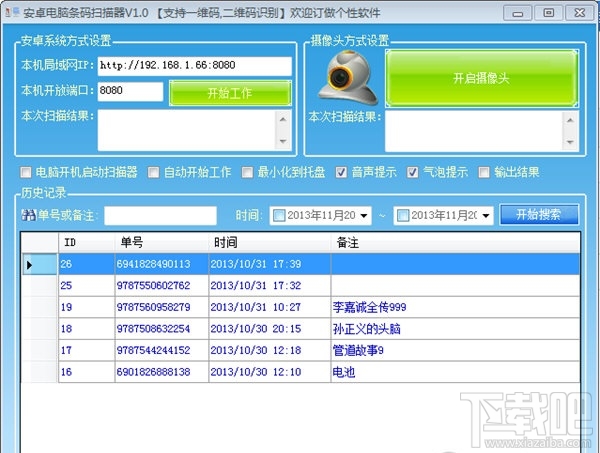Screen dimensions: 600x453
Task: Focus the 本机局域网IP address field
Action: 194,66
